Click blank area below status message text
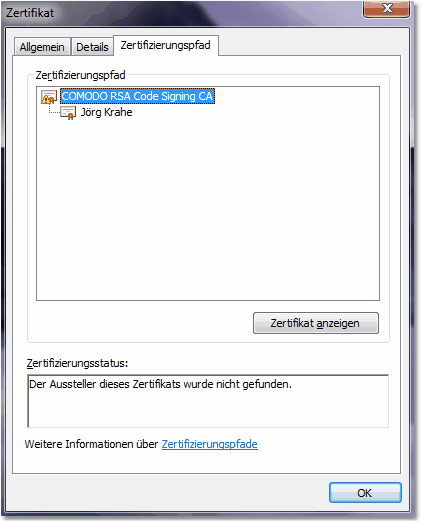Screen dimensions: 421x523 208,409
